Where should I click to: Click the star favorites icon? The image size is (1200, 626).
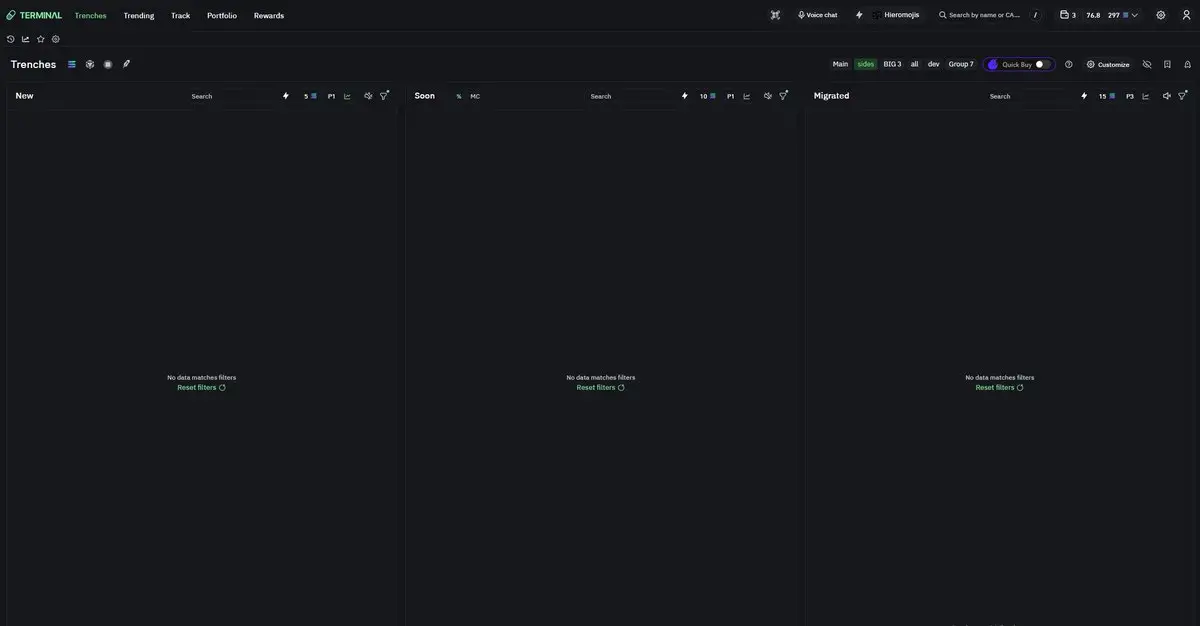coord(40,39)
